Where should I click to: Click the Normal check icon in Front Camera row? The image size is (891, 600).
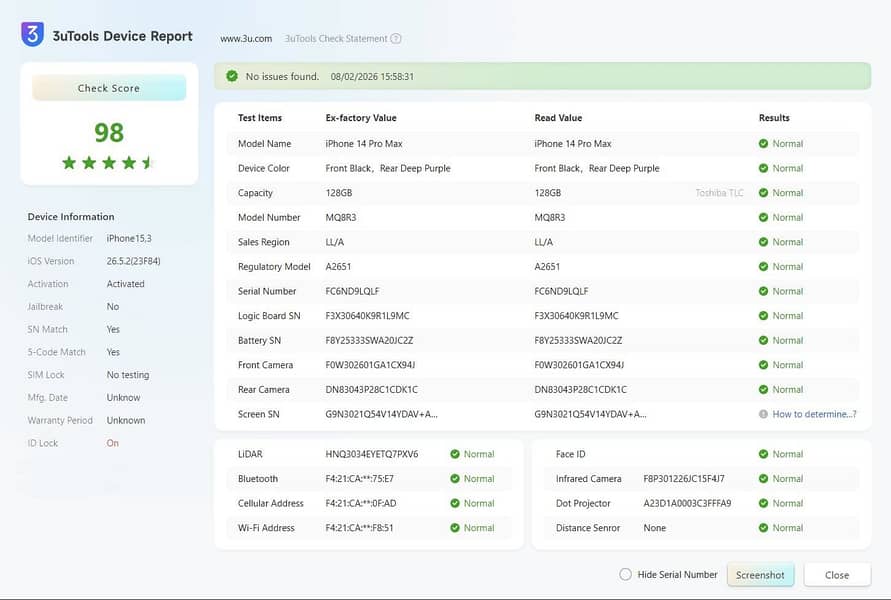click(763, 365)
